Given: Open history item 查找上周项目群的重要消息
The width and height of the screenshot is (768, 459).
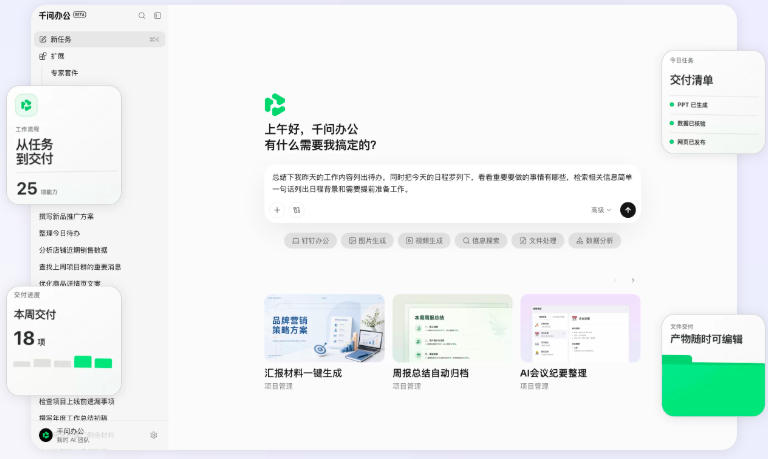Looking at the screenshot, I should [80, 267].
